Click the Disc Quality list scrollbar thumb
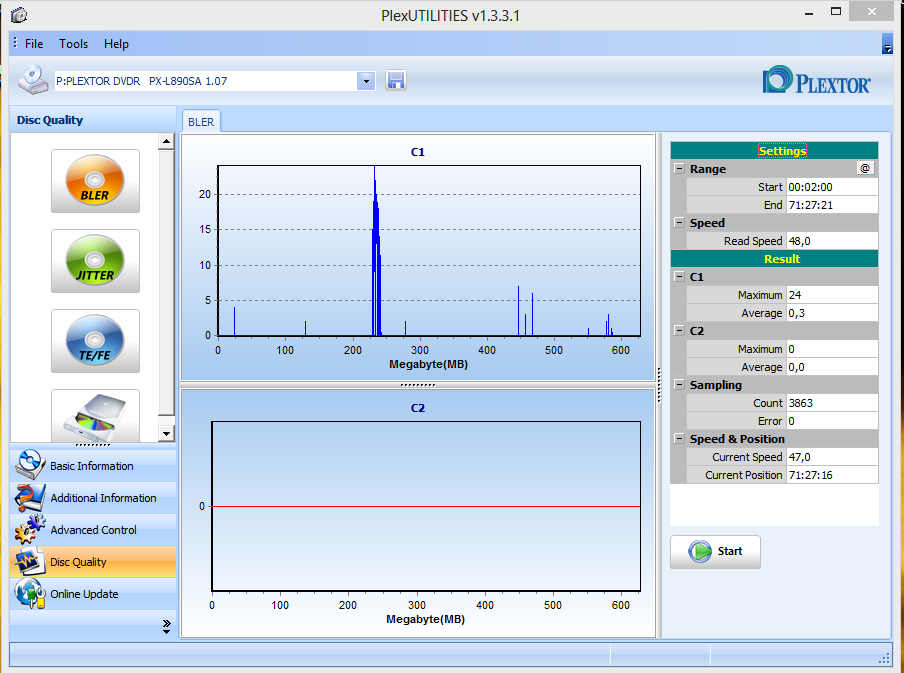This screenshot has height=673, width=904. (166, 282)
